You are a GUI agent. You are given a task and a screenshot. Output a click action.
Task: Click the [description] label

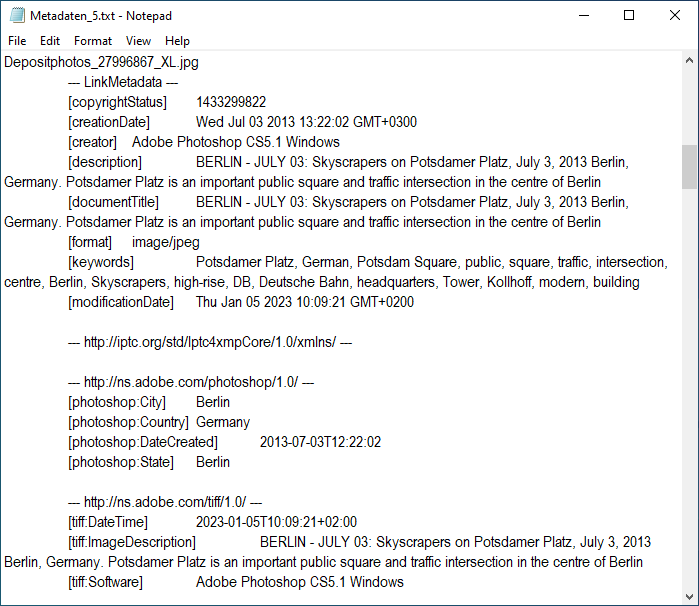tap(105, 162)
